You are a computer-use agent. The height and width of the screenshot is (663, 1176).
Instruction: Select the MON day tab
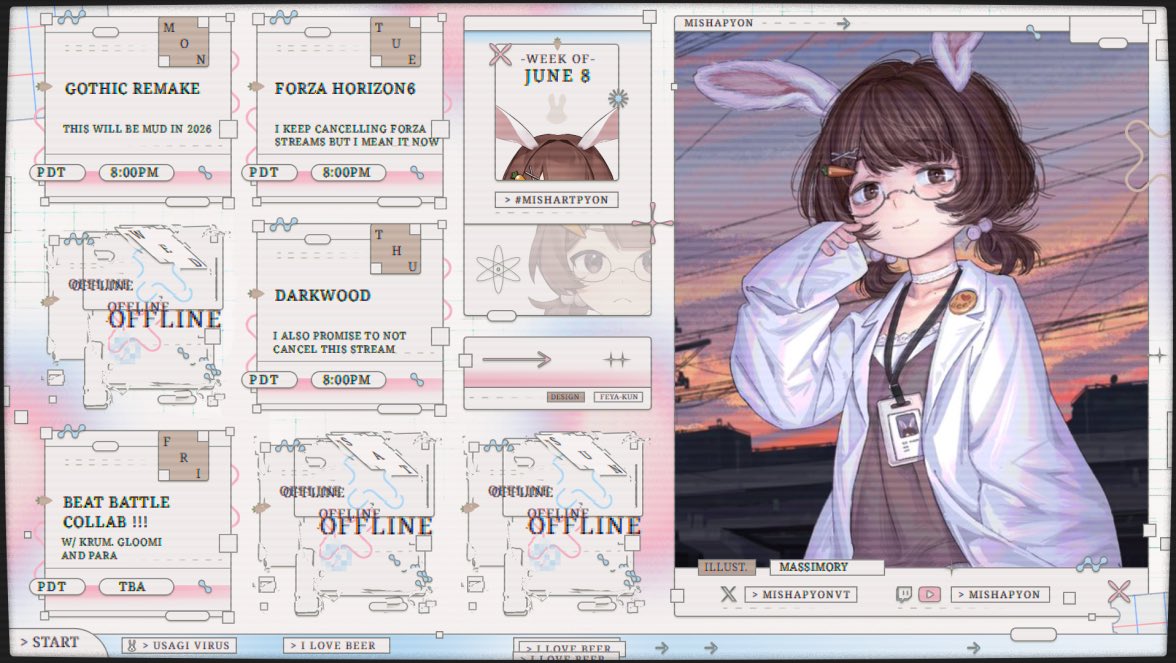(x=184, y=43)
